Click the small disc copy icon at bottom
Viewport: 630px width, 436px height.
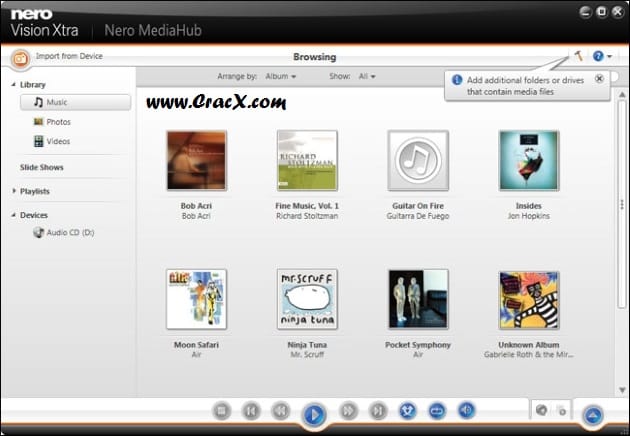pos(561,411)
